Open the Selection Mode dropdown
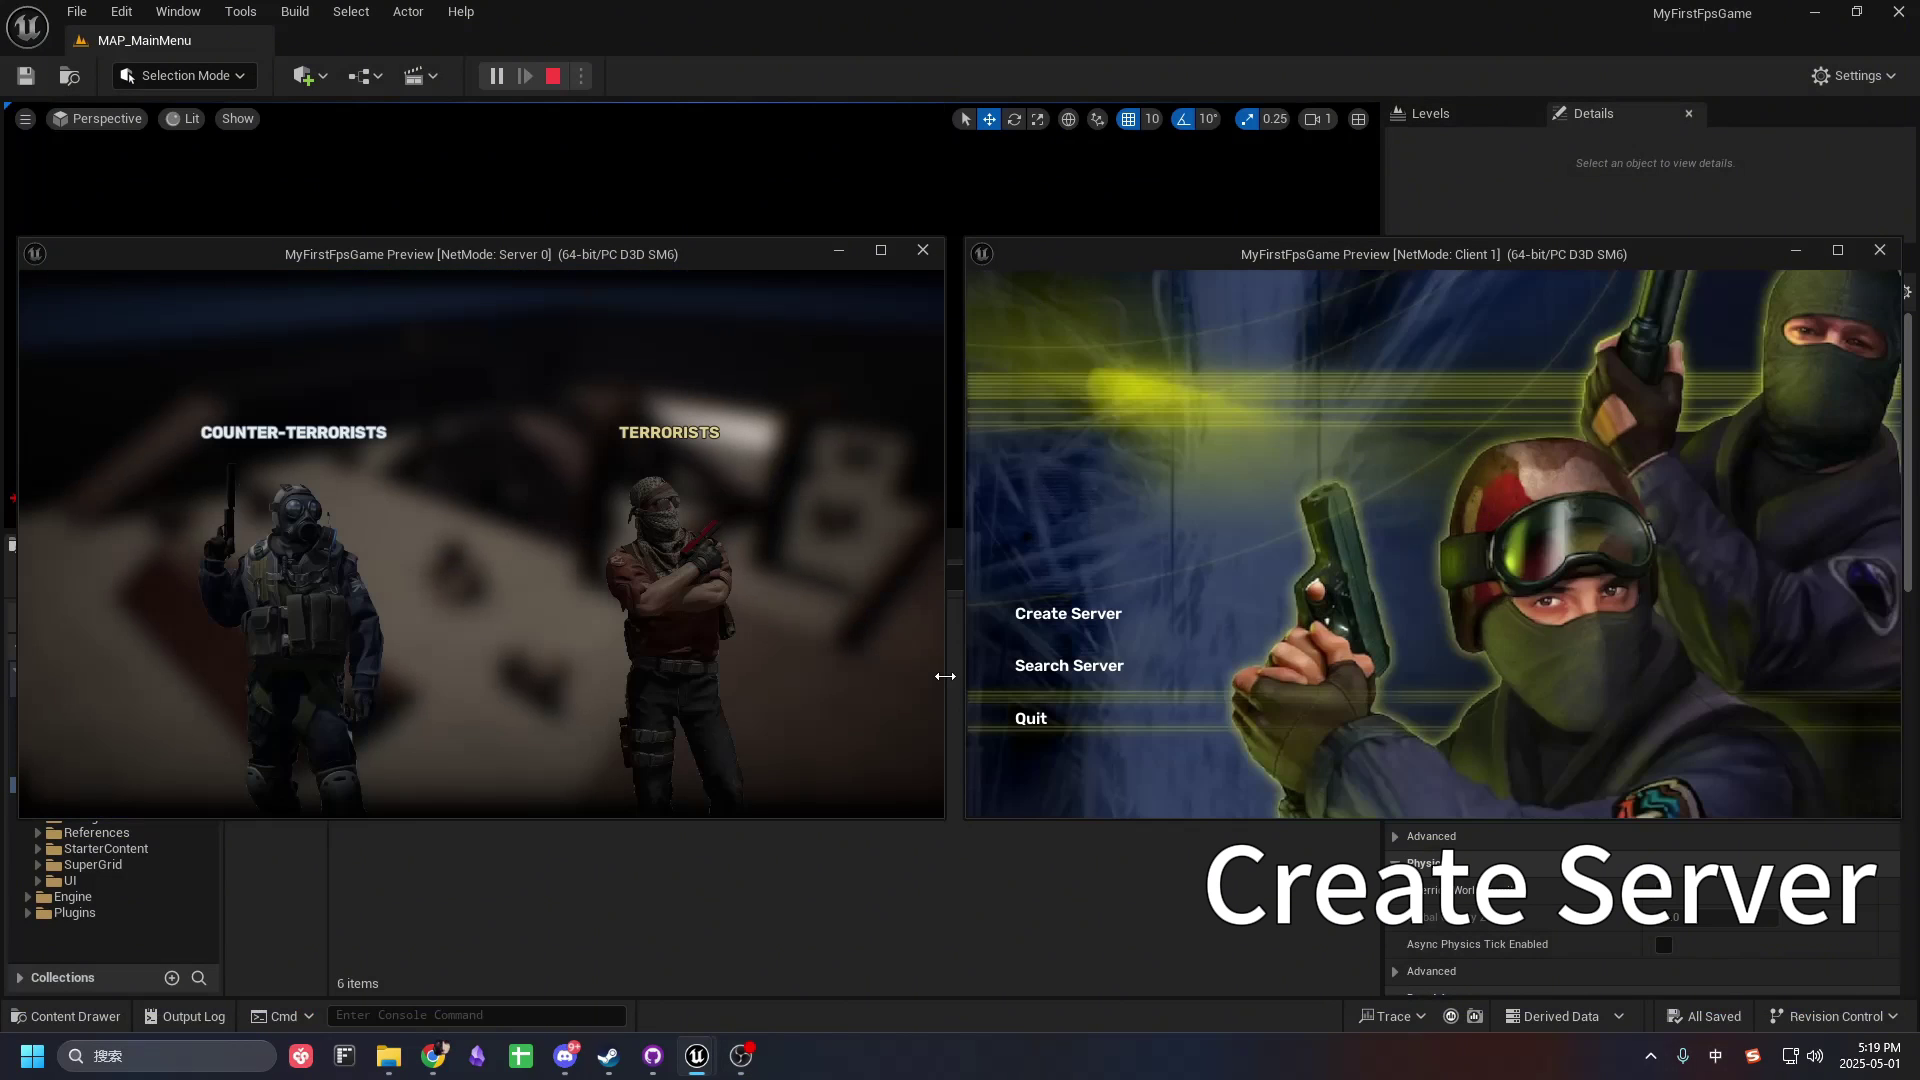Image resolution: width=1920 pixels, height=1080 pixels. pos(185,76)
